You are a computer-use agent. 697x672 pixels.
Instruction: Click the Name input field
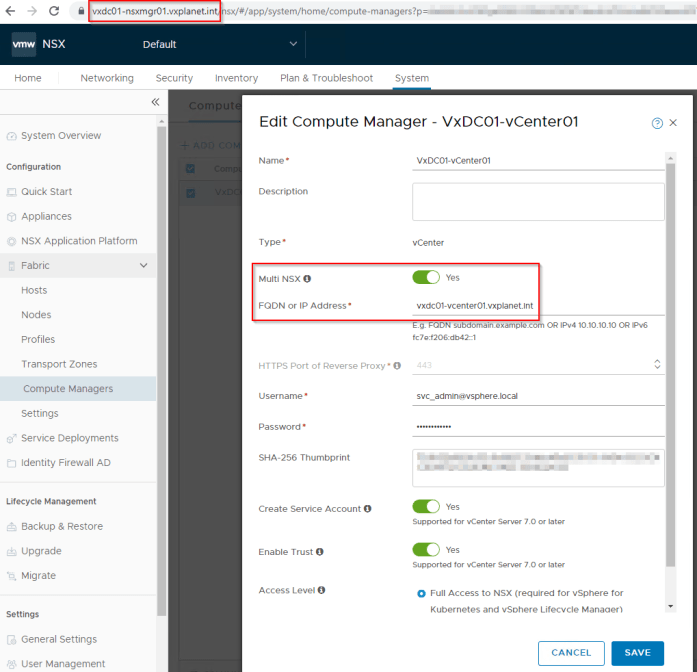tap(538, 161)
